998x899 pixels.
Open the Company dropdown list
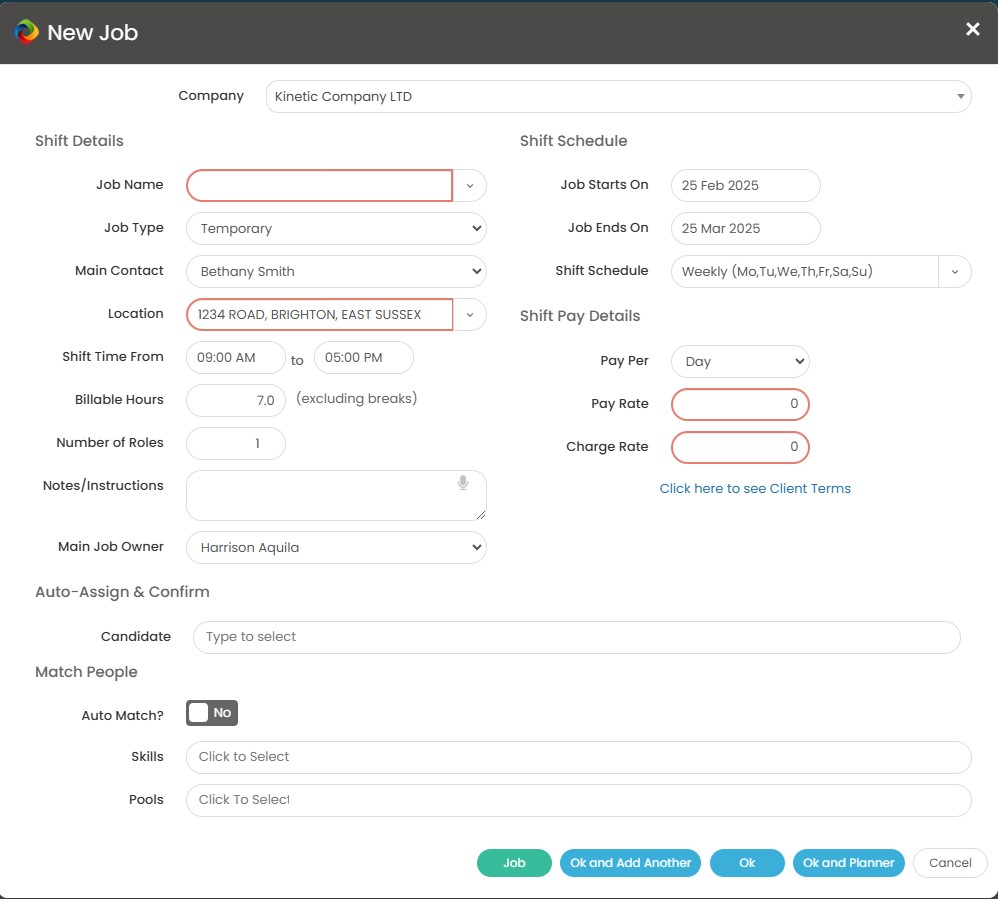tap(618, 97)
